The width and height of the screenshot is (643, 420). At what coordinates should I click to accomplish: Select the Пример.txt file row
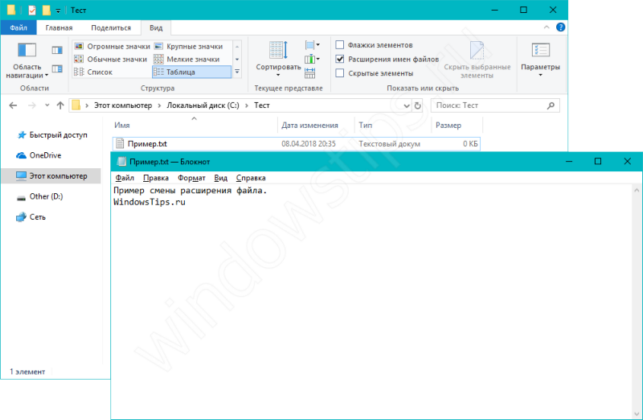click(296, 144)
